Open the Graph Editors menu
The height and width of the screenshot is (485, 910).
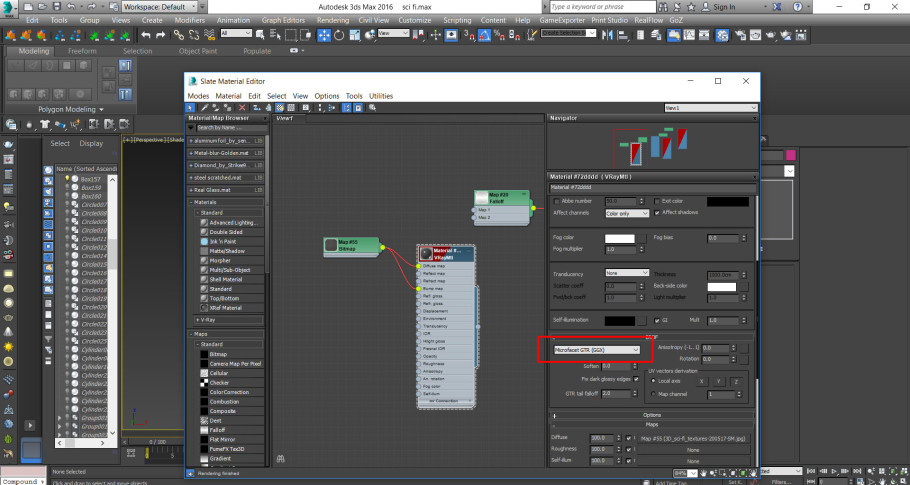(x=283, y=20)
